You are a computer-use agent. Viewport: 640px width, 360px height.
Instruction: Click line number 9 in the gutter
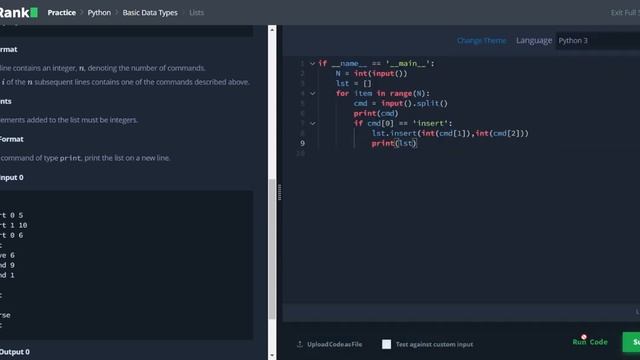(x=302, y=143)
